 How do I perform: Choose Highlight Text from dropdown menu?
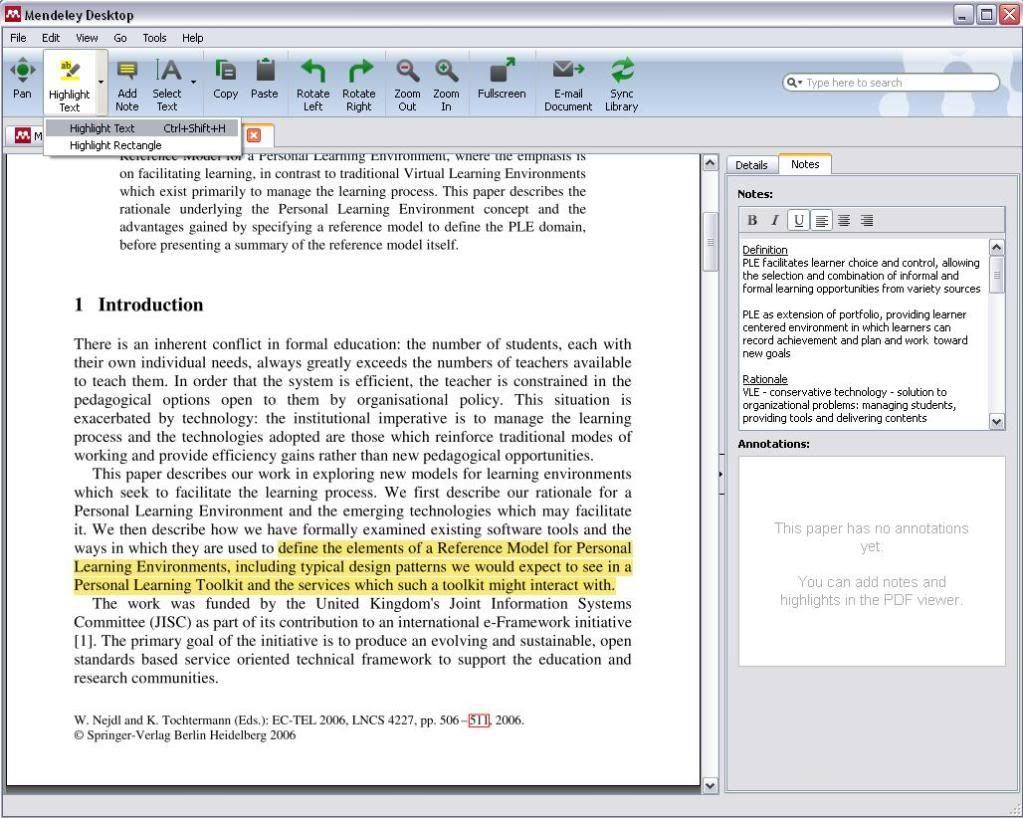pyautogui.click(x=142, y=129)
